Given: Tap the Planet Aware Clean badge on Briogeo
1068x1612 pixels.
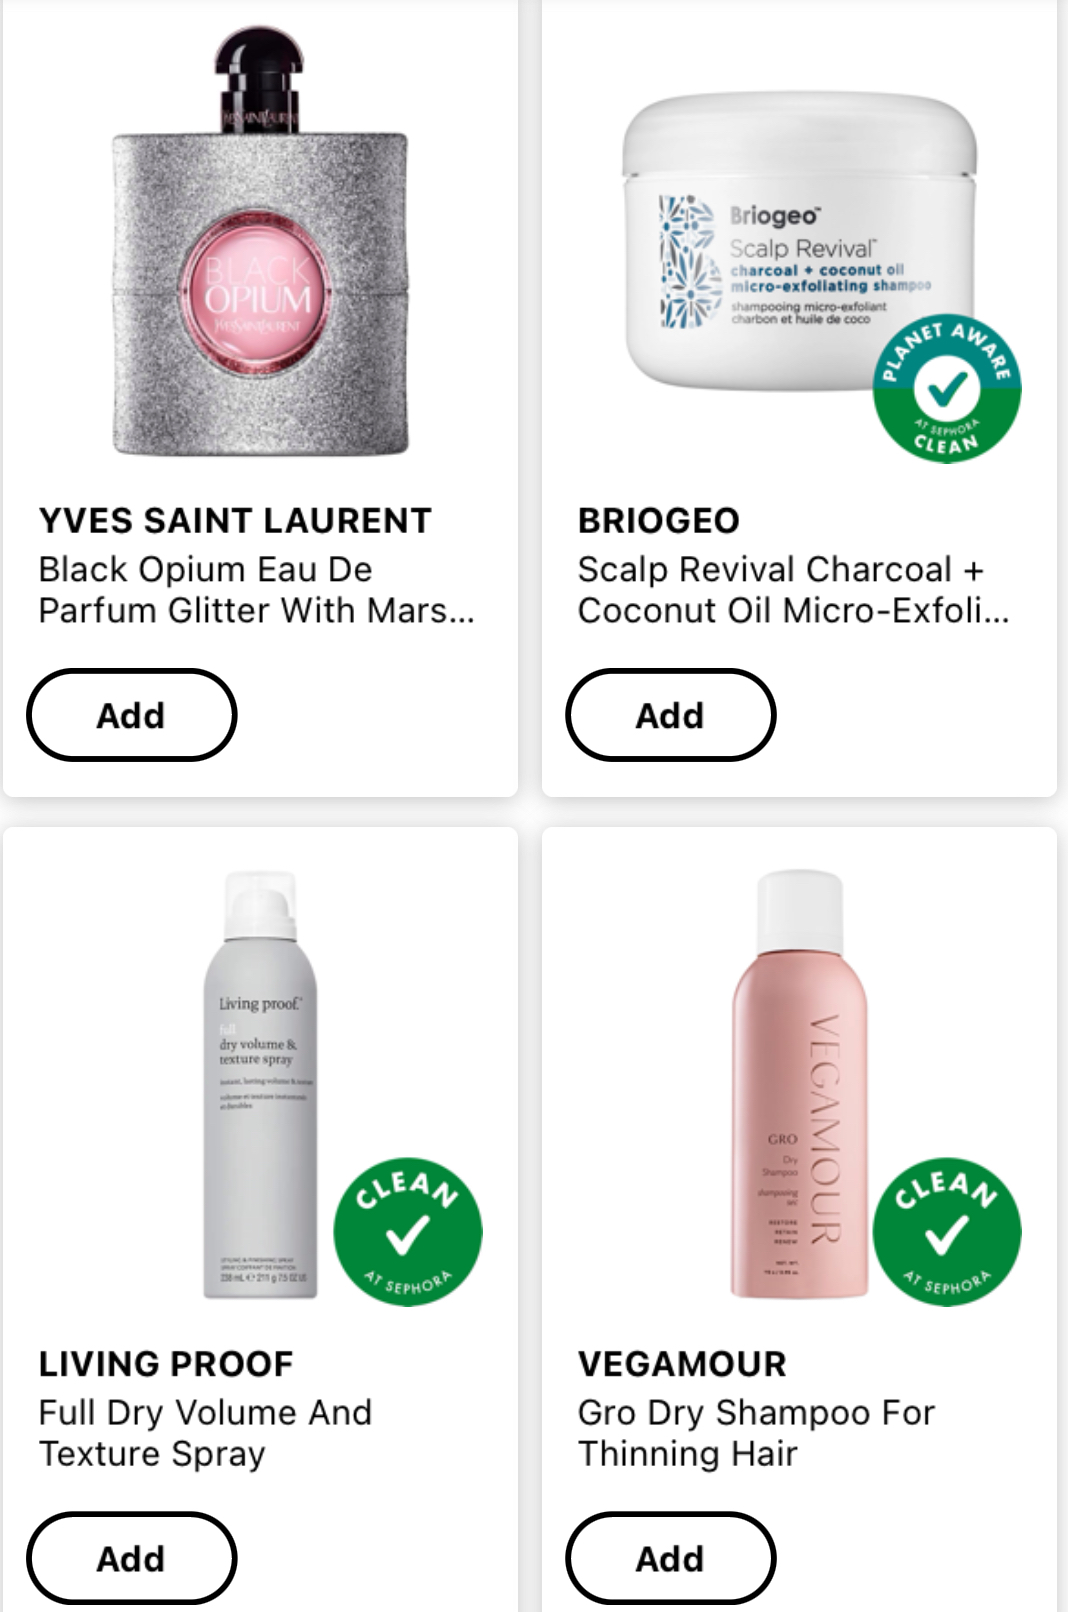Looking at the screenshot, I should 946,388.
